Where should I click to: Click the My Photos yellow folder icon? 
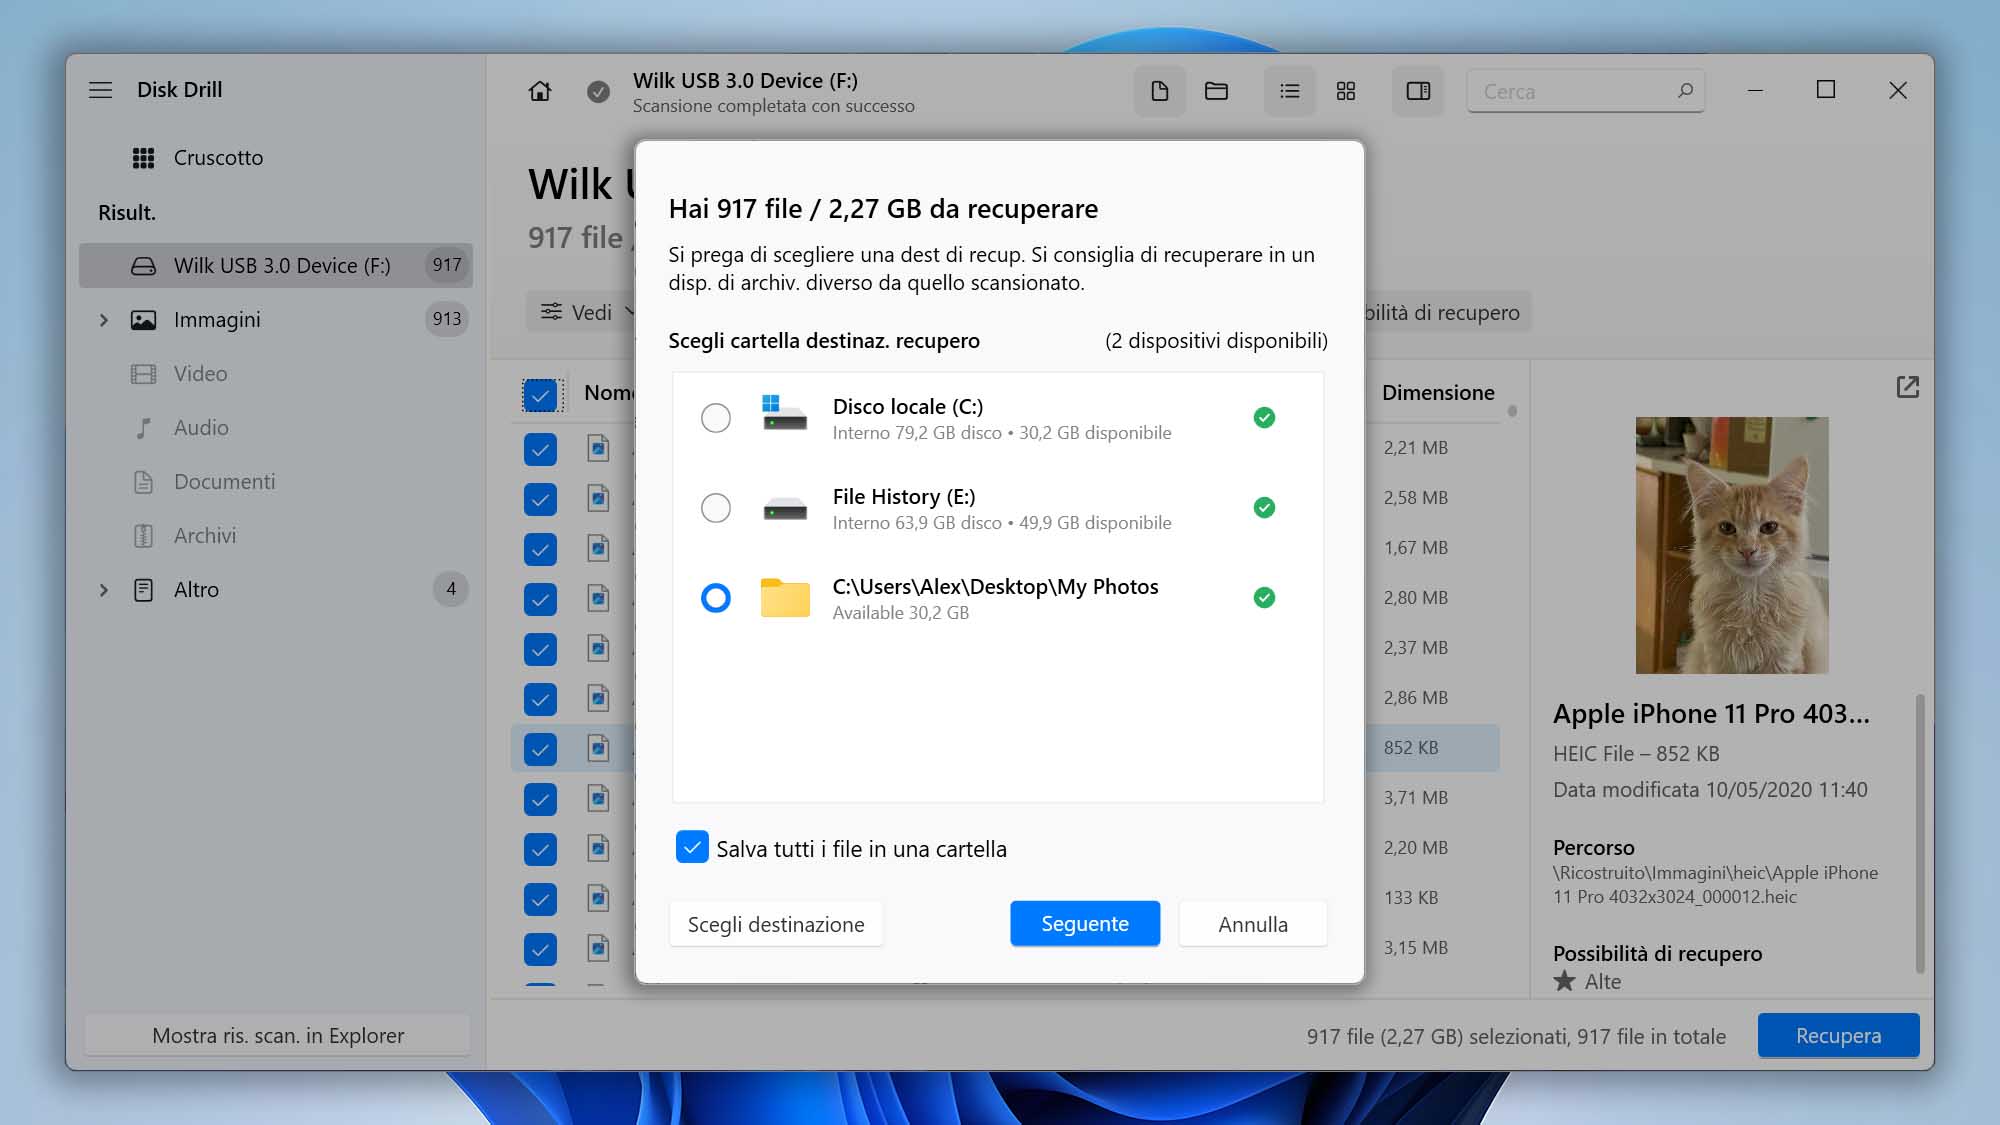click(785, 598)
